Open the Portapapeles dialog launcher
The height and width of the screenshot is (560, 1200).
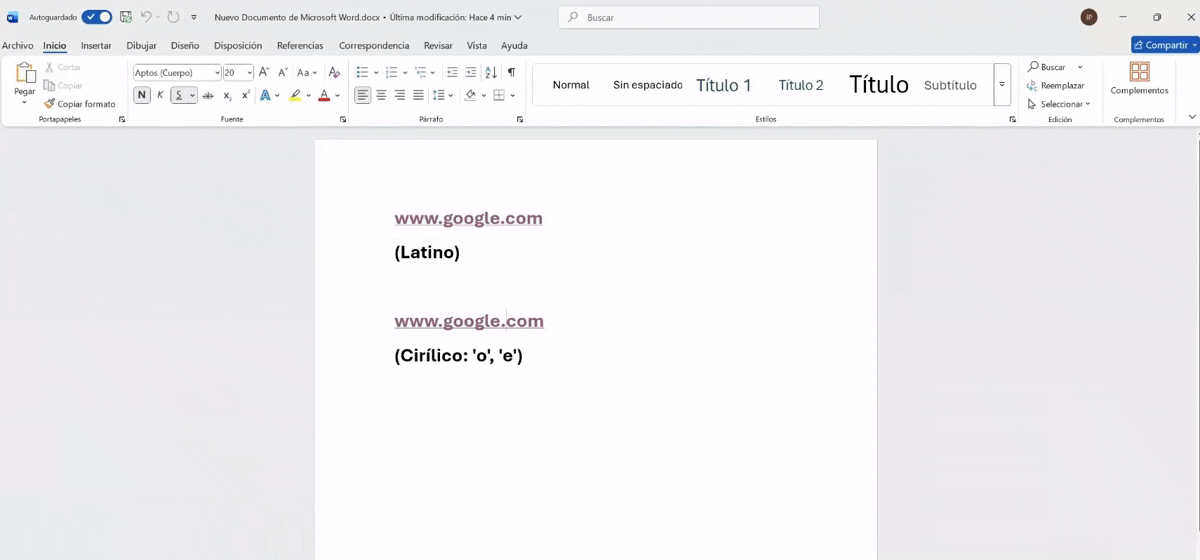pyautogui.click(x=122, y=119)
